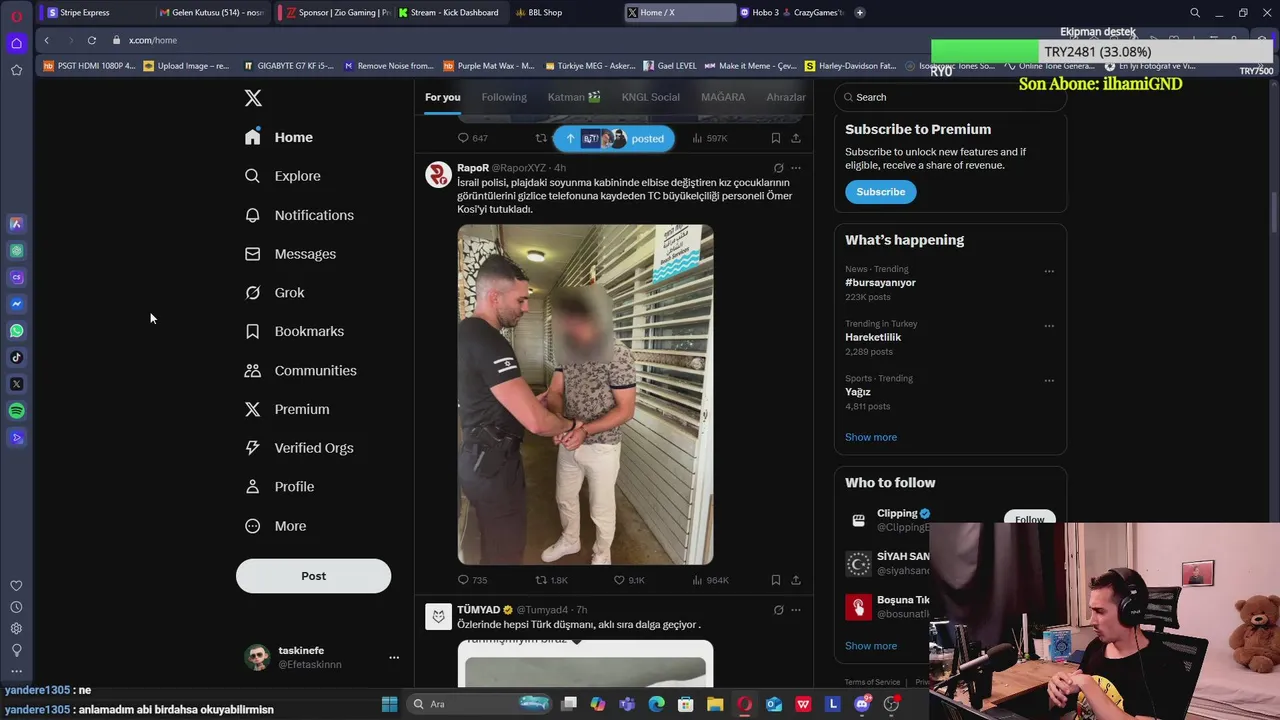The width and height of the screenshot is (1280, 720).
Task: Open Profile in the sidebar
Action: [x=280, y=487]
